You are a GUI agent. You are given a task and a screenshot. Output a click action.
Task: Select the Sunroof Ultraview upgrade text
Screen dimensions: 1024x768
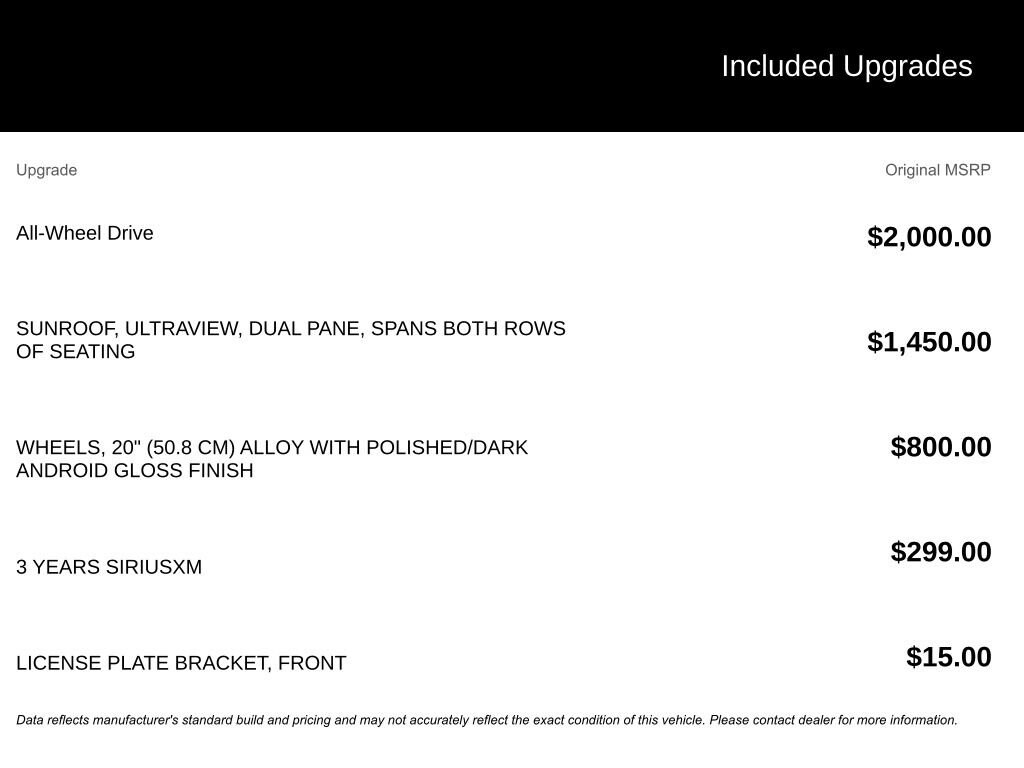[291, 340]
